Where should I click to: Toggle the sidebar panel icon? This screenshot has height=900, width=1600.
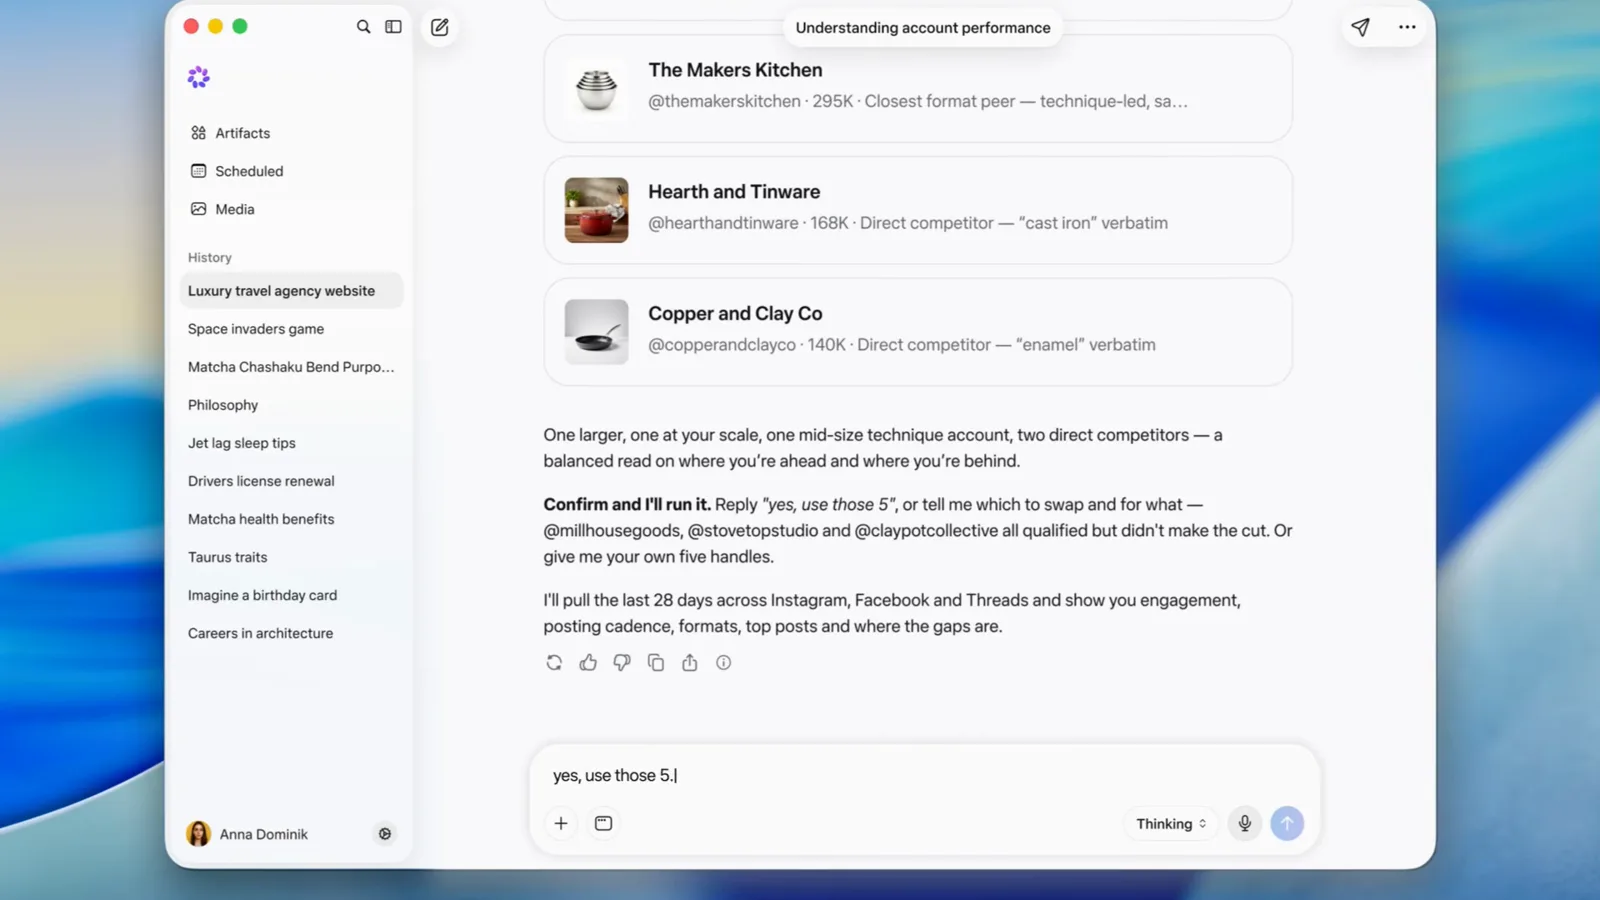tap(393, 27)
